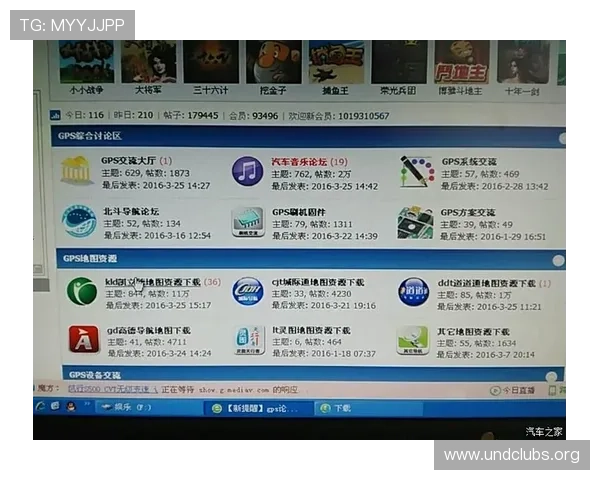
Task: Open the 汽车音乐论坛 forum link
Action: (299, 162)
